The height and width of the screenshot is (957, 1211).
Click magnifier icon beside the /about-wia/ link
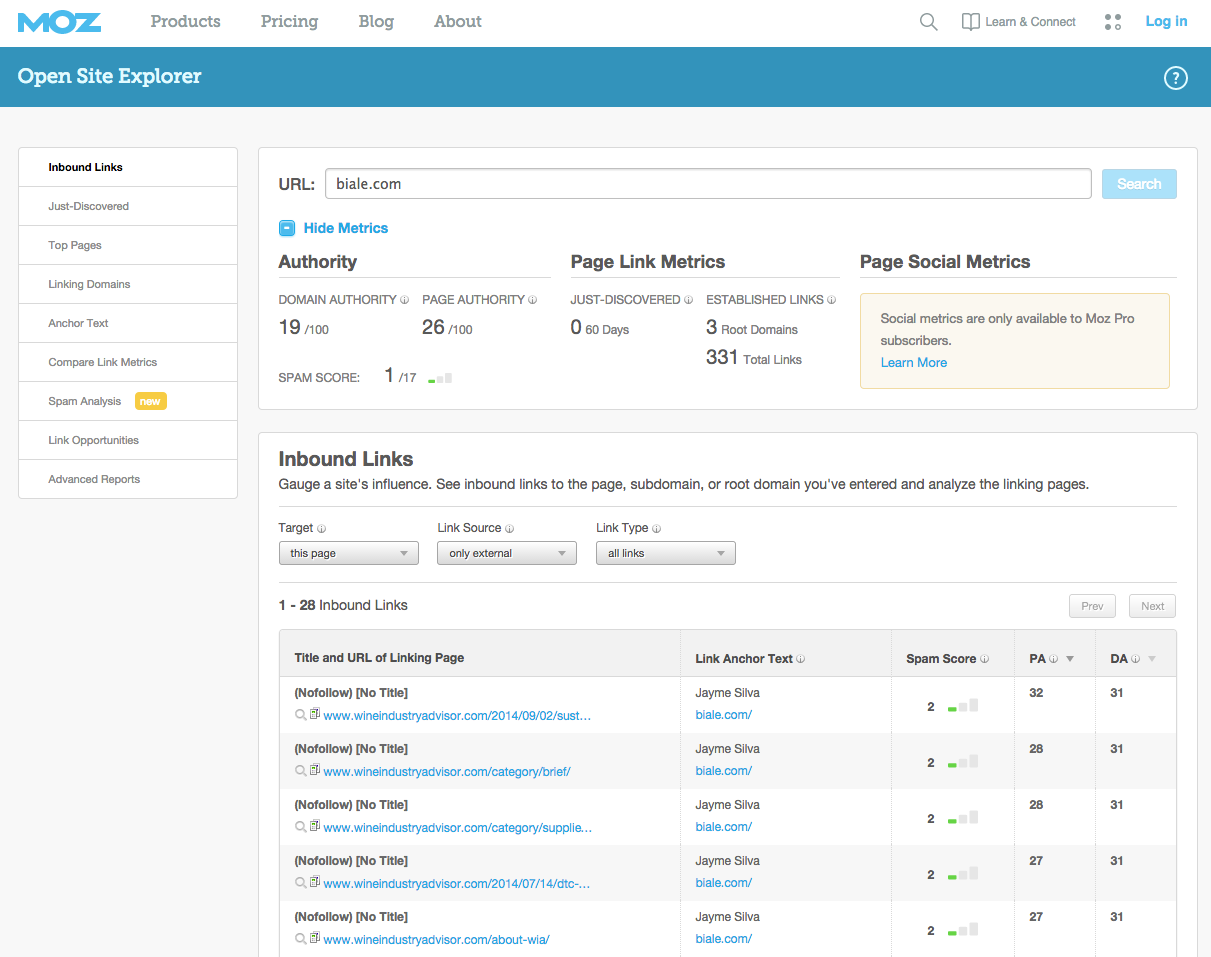(300, 939)
